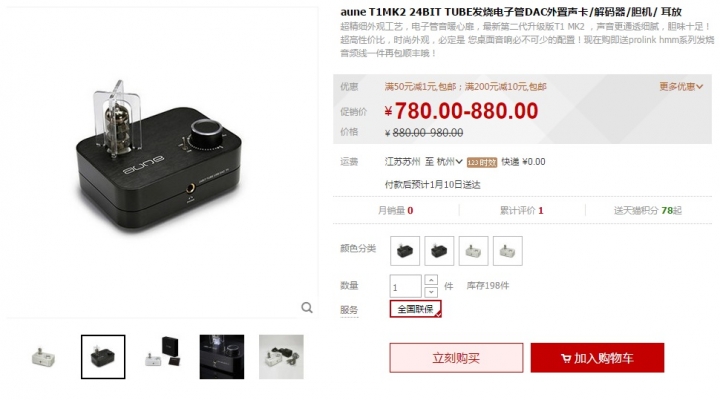
Task: Open the 杭州 destination city dropdown
Action: (x=449, y=162)
